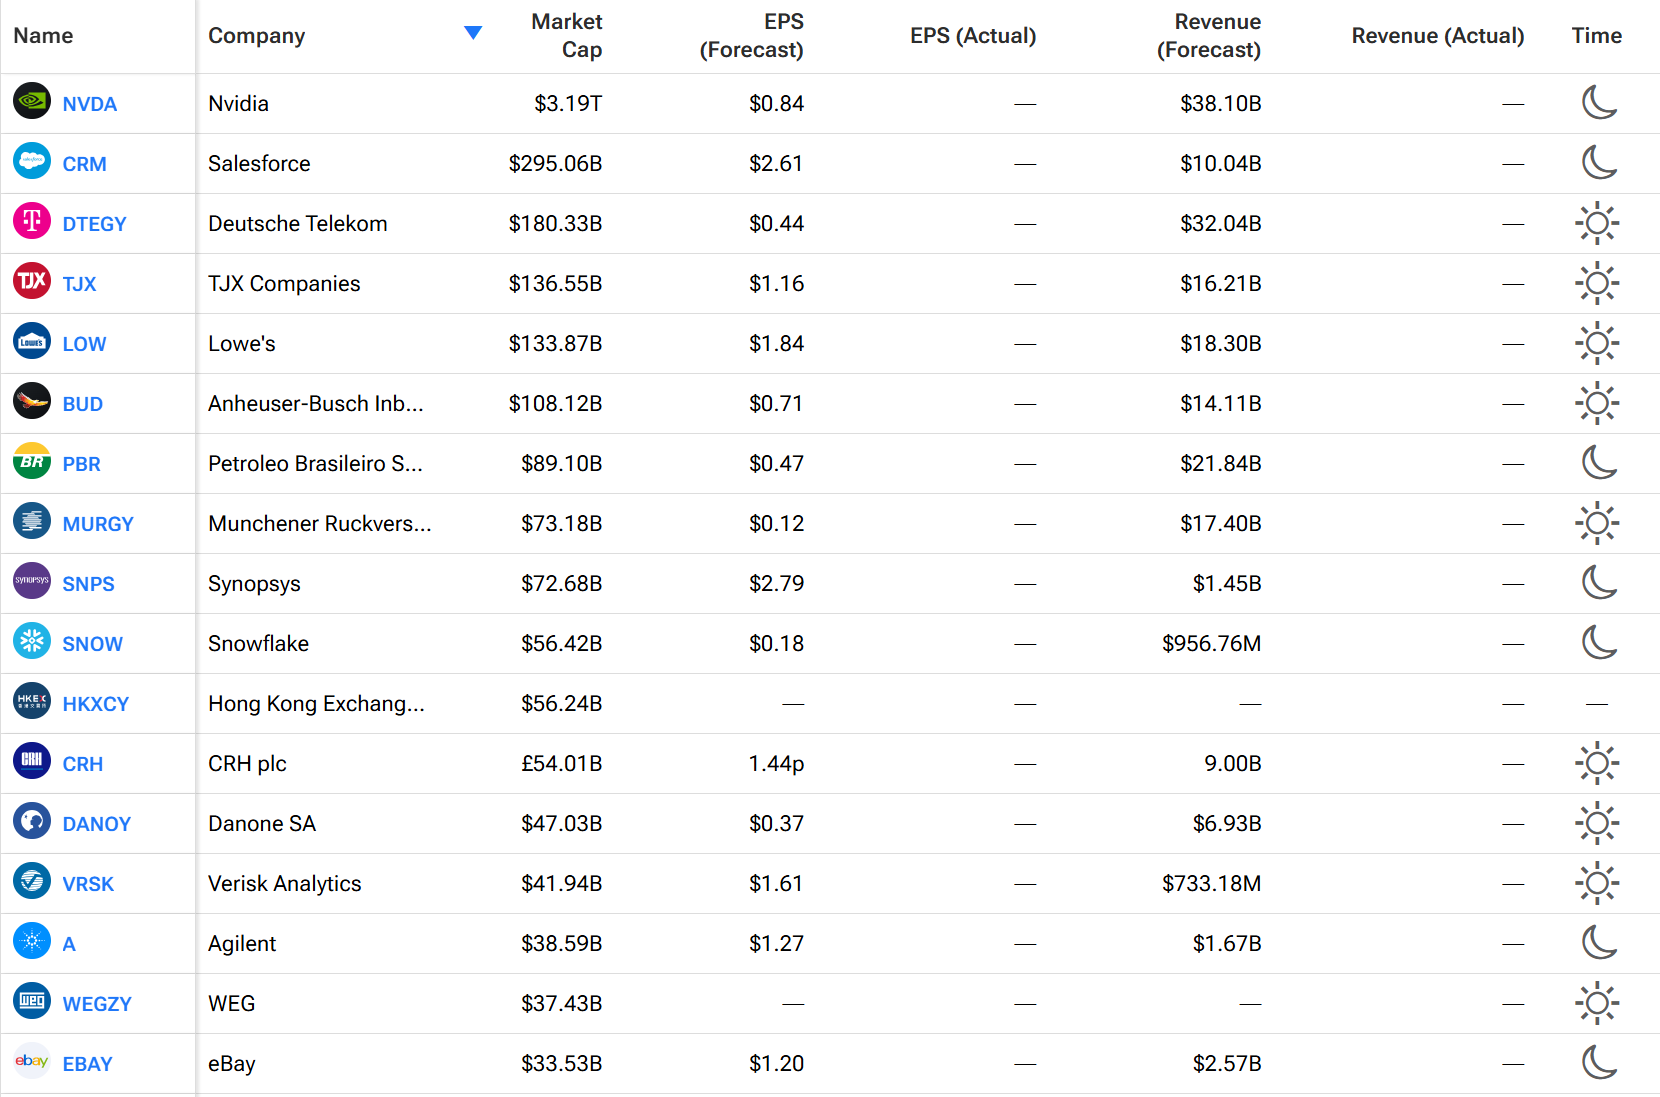This screenshot has height=1097, width=1660.
Task: Open the EBAY ticker link
Action: 88,1064
